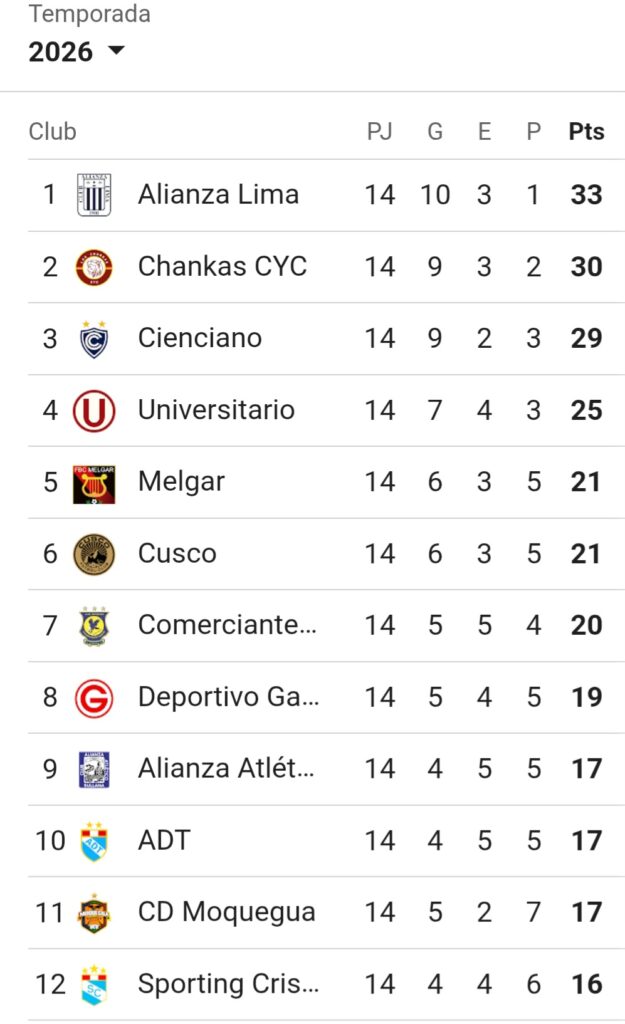This screenshot has width=625, height=1024.
Task: Click the Alianza Lima club crest
Action: click(x=94, y=195)
